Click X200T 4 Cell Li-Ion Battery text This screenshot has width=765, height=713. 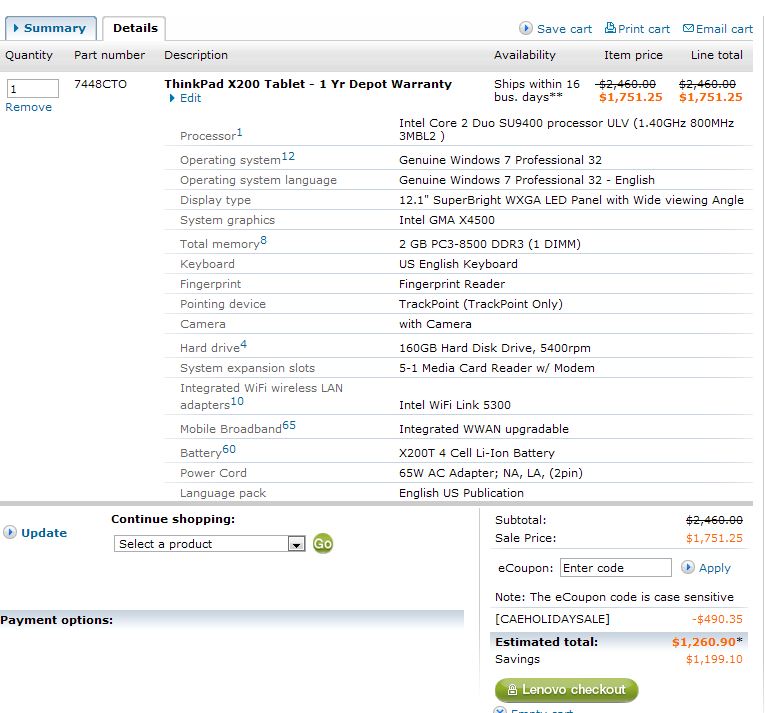[477, 453]
